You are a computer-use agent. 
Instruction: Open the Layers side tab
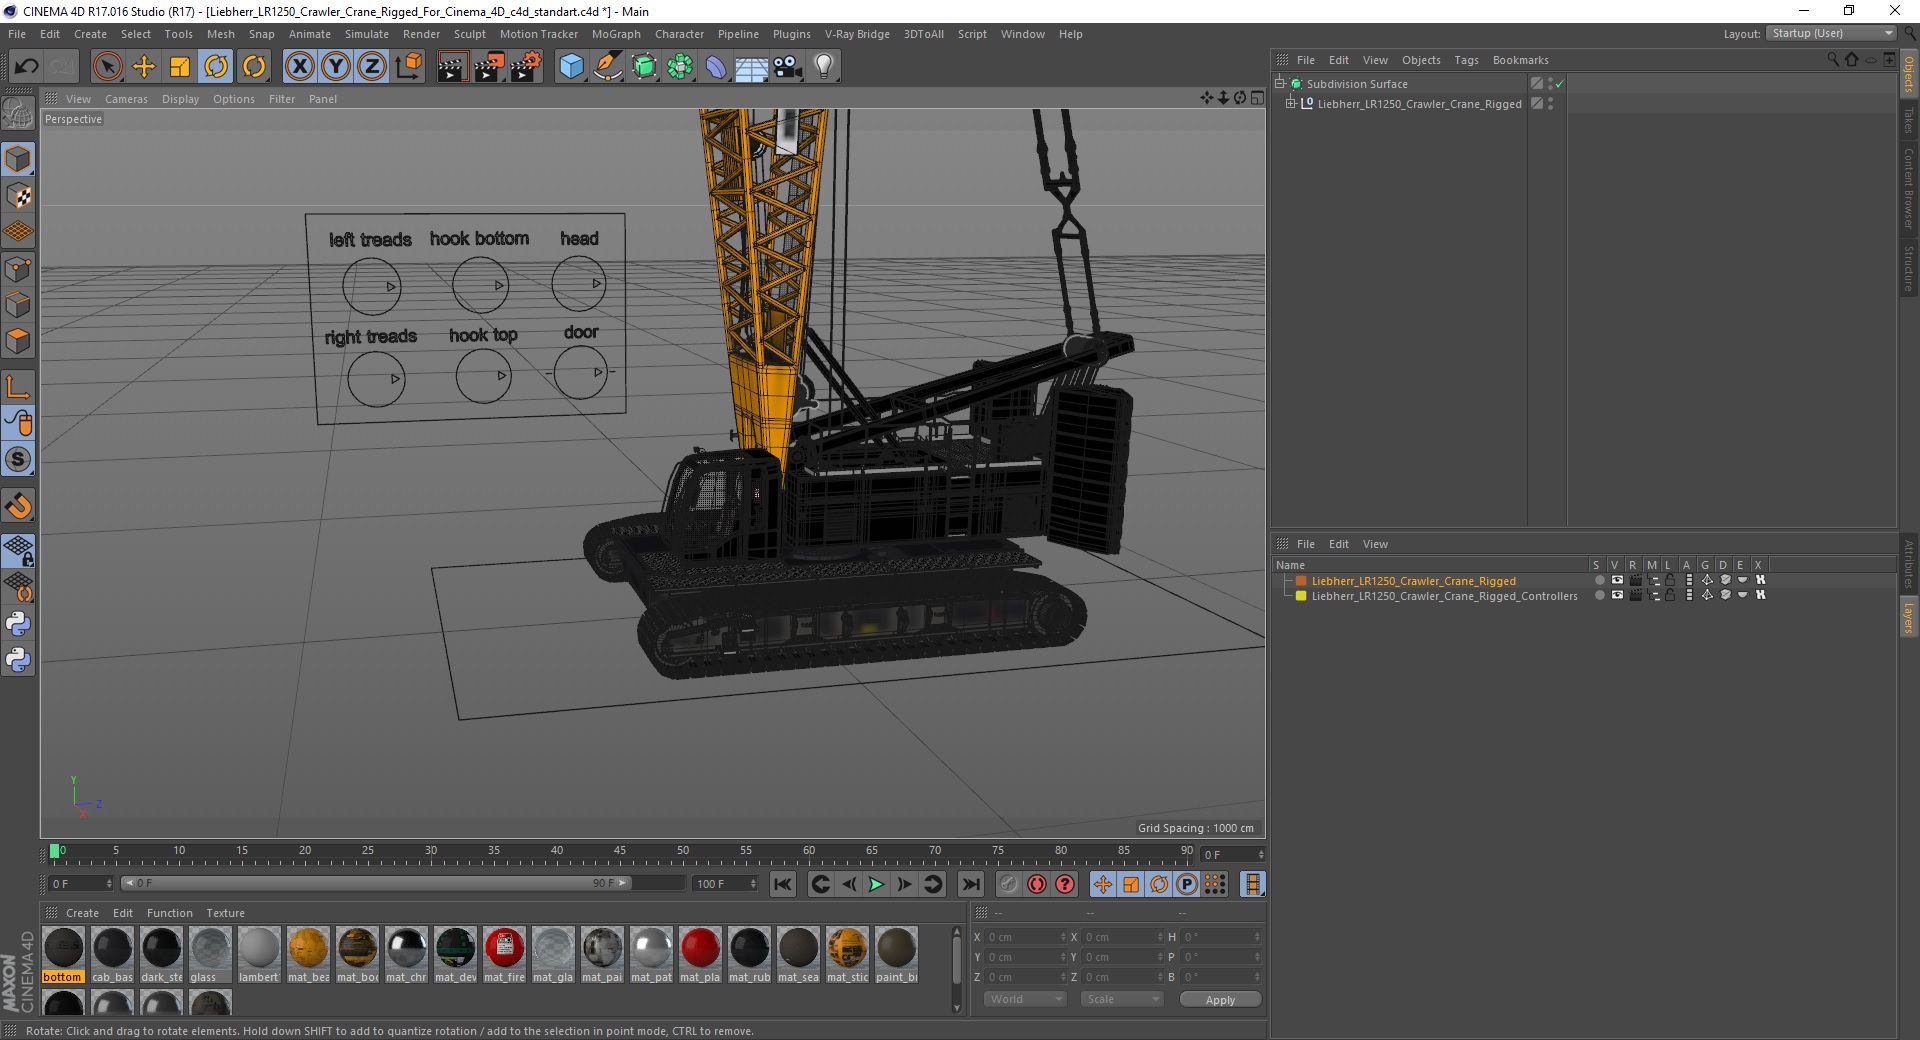tap(1908, 619)
